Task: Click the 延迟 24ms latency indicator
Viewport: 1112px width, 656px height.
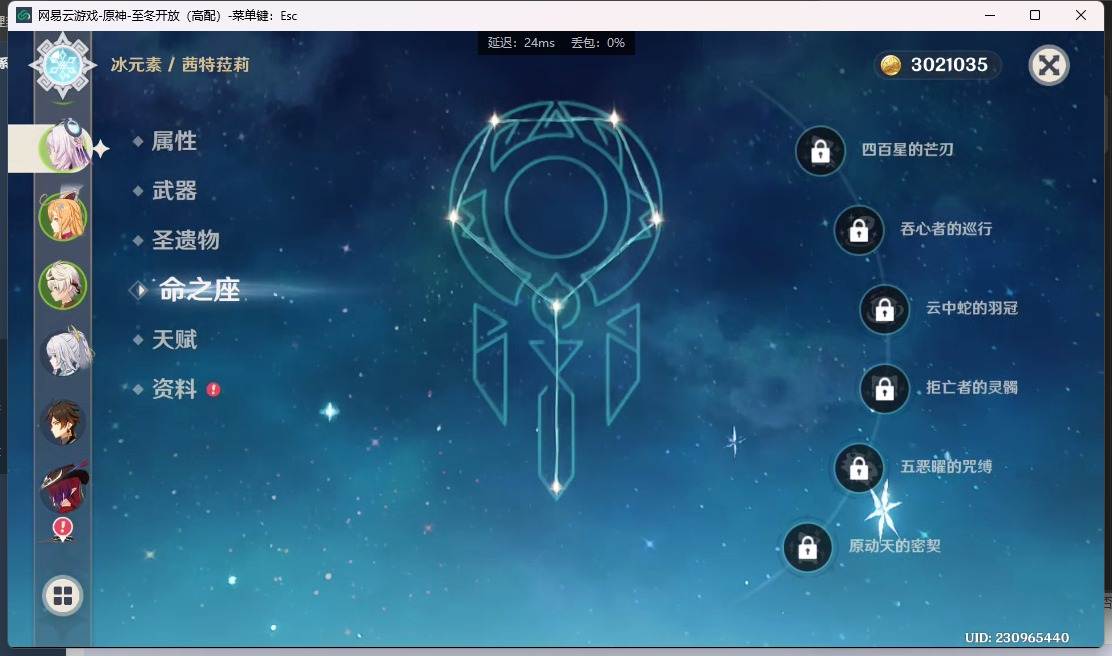Action: tap(521, 43)
